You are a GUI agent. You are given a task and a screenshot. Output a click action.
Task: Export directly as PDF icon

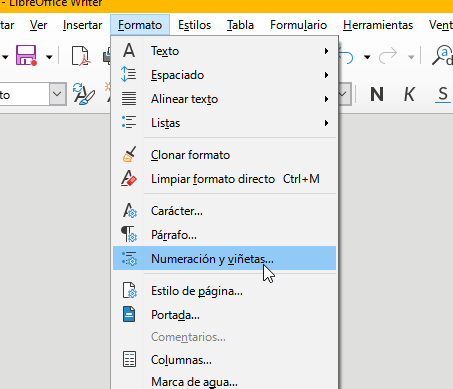[x=81, y=56]
